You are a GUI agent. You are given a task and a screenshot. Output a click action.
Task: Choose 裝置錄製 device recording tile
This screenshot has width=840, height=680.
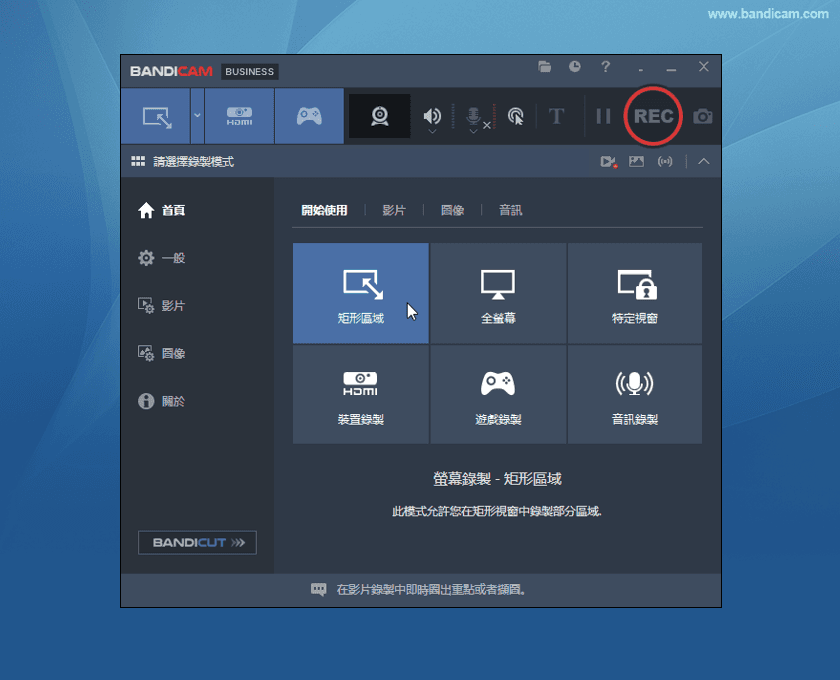[x=361, y=394]
